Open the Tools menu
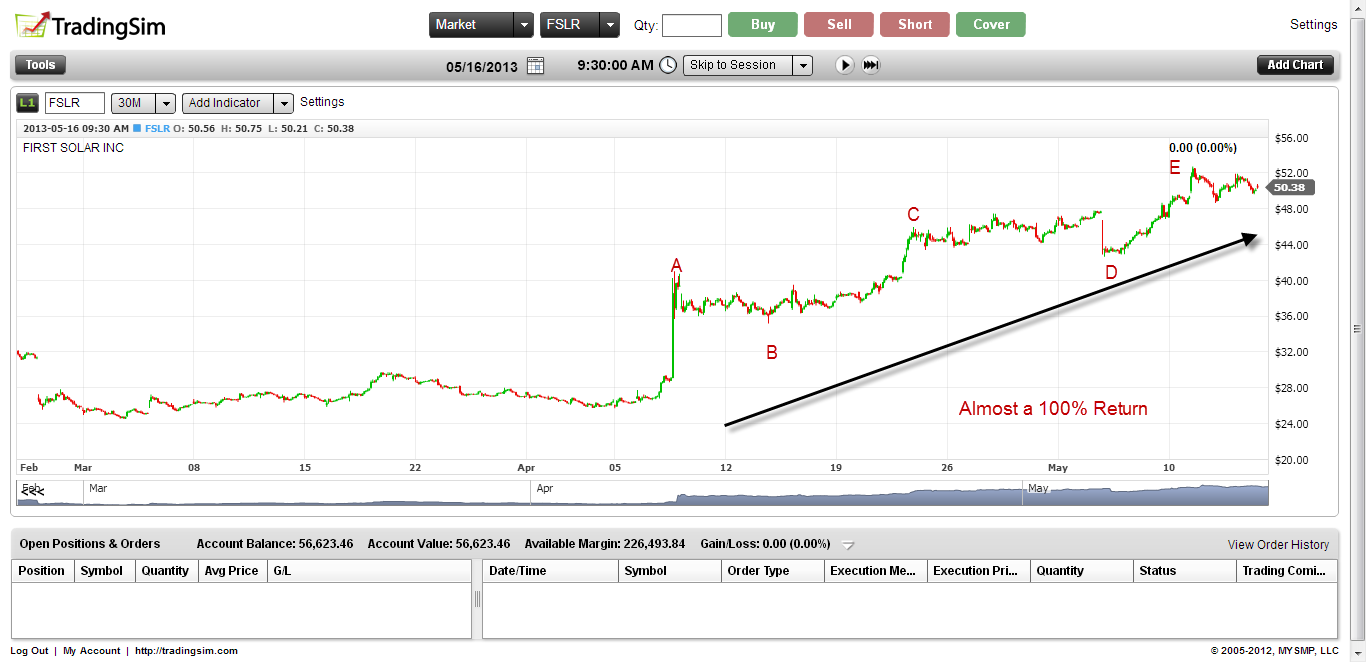The image size is (1366, 662). 40,65
